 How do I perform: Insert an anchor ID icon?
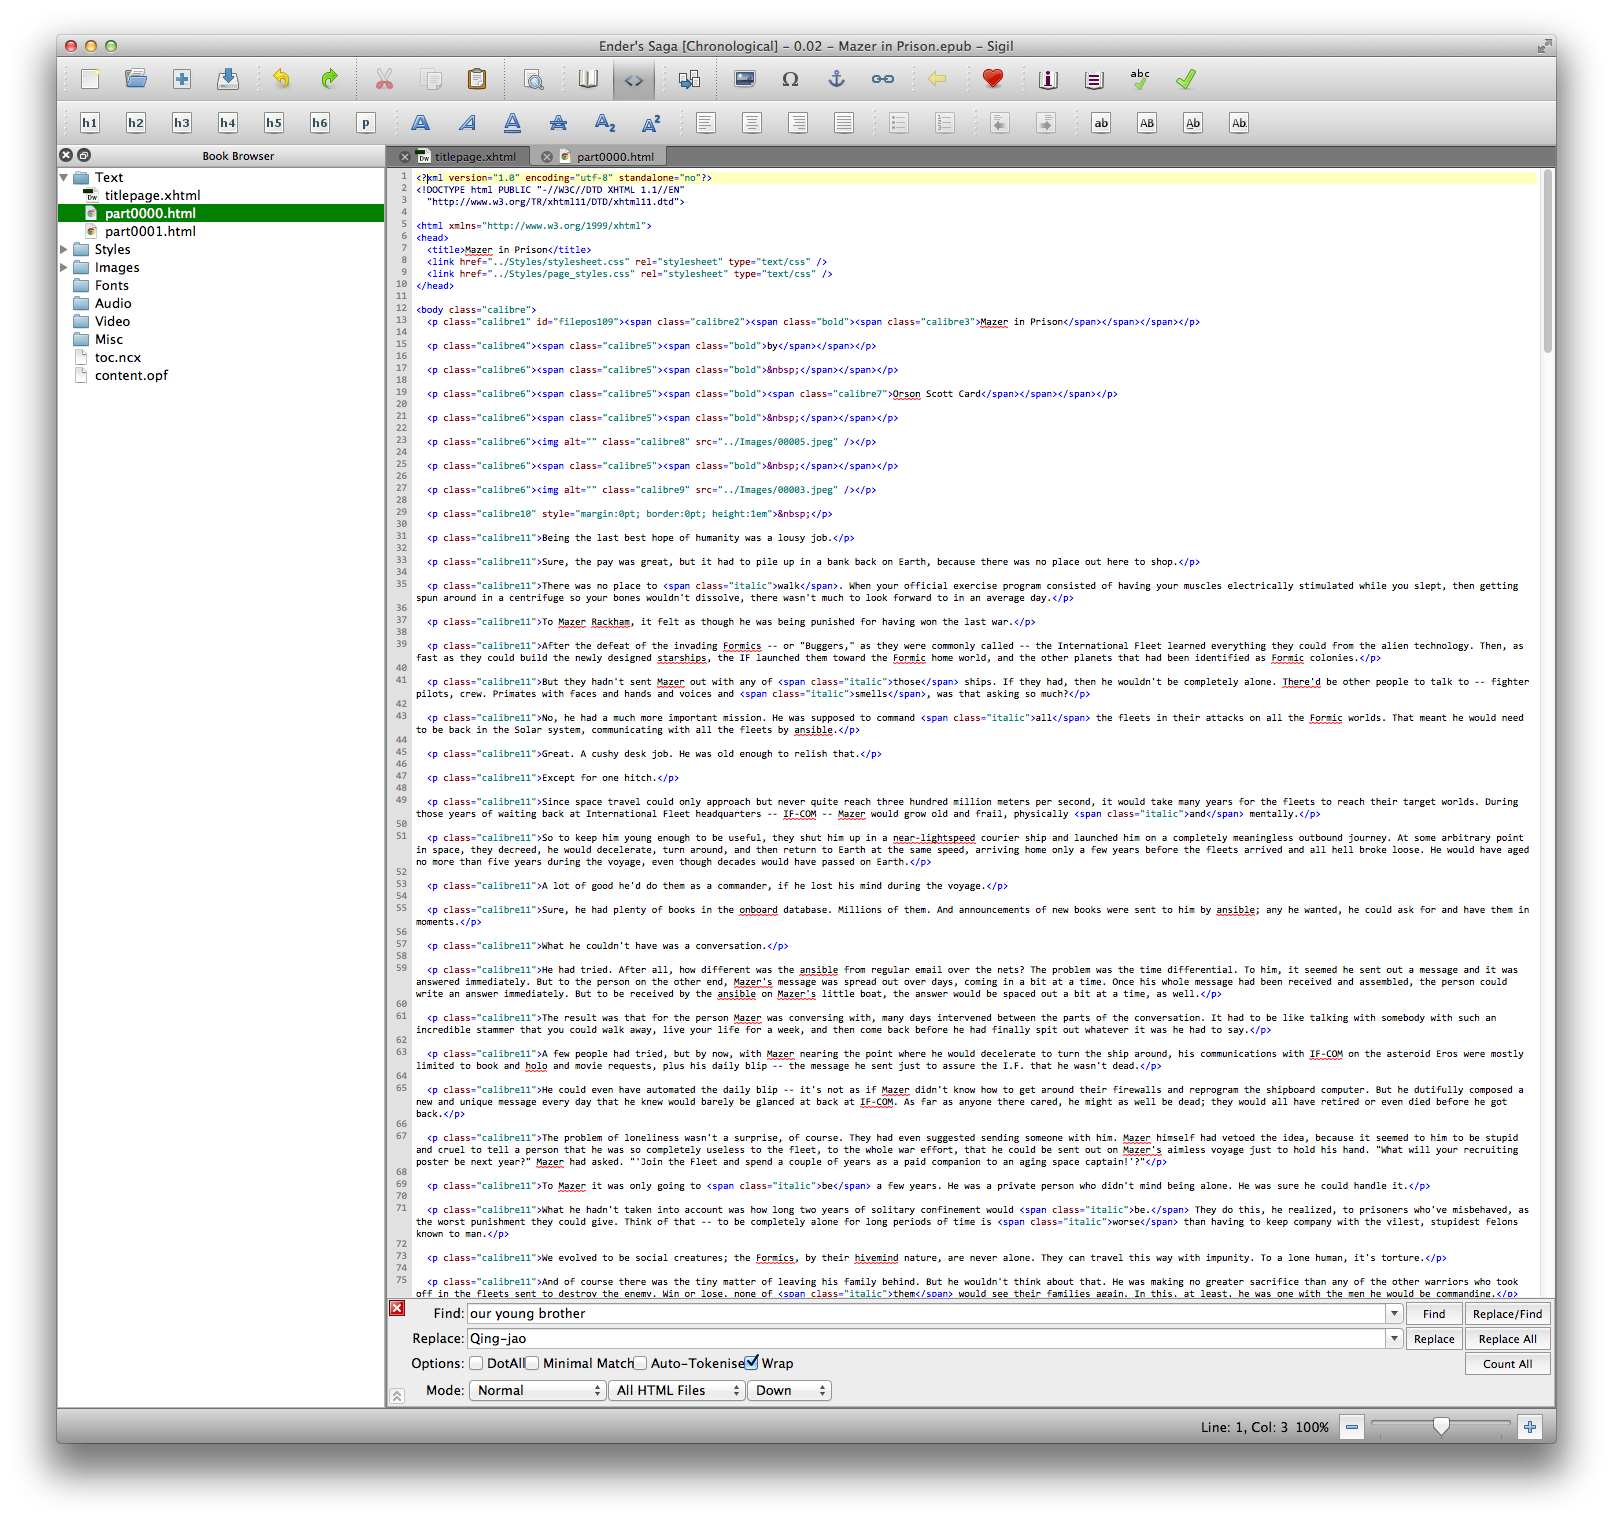click(837, 79)
